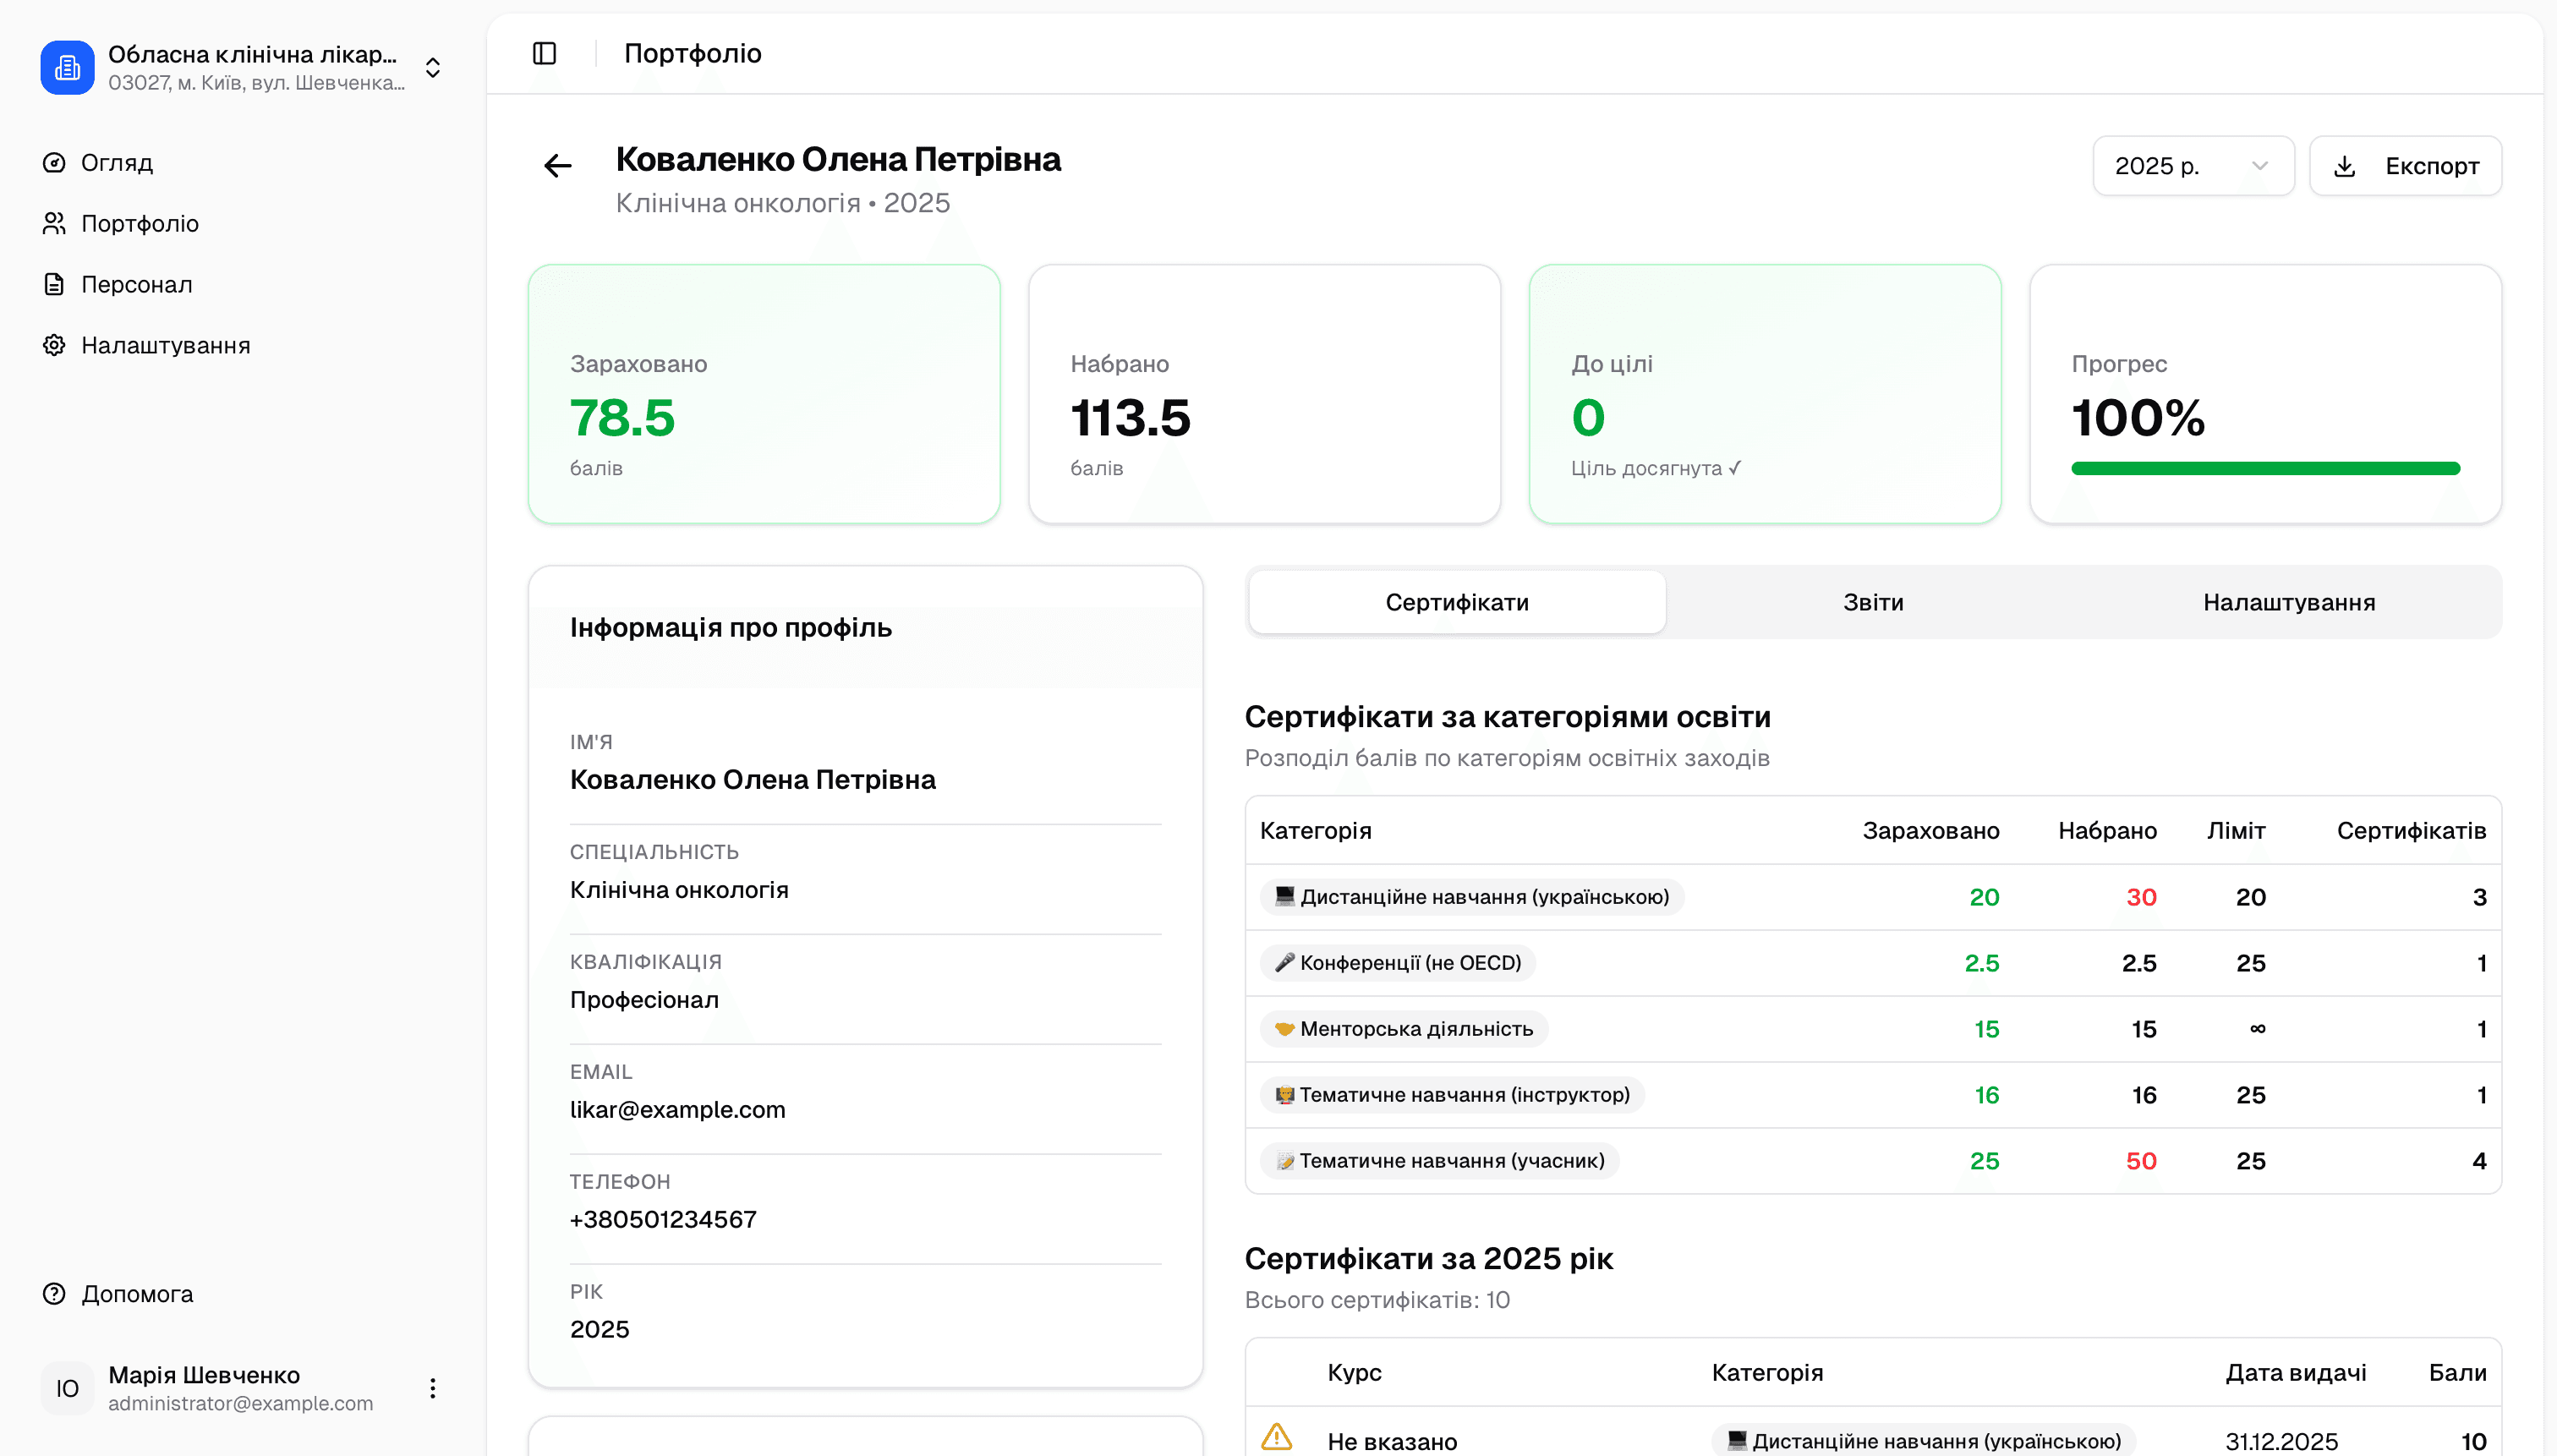The width and height of the screenshot is (2557, 1456).
Task: Switch to the Налаштування tab
Action: click(x=2288, y=601)
